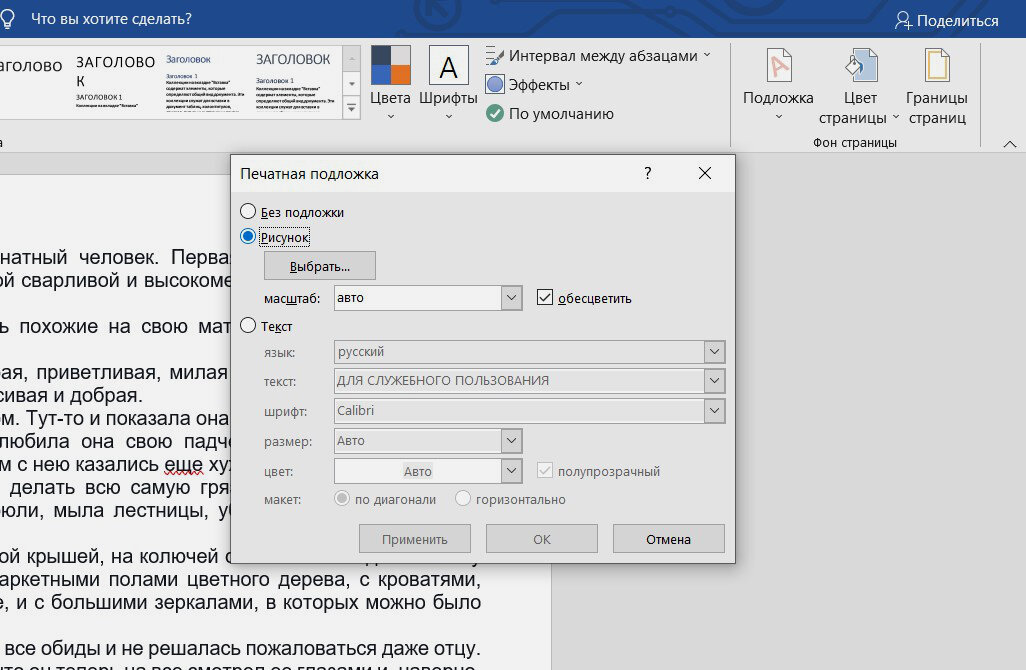This screenshot has width=1026, height=670.
Task: Select the Без подложки radio option
Action: point(248,212)
